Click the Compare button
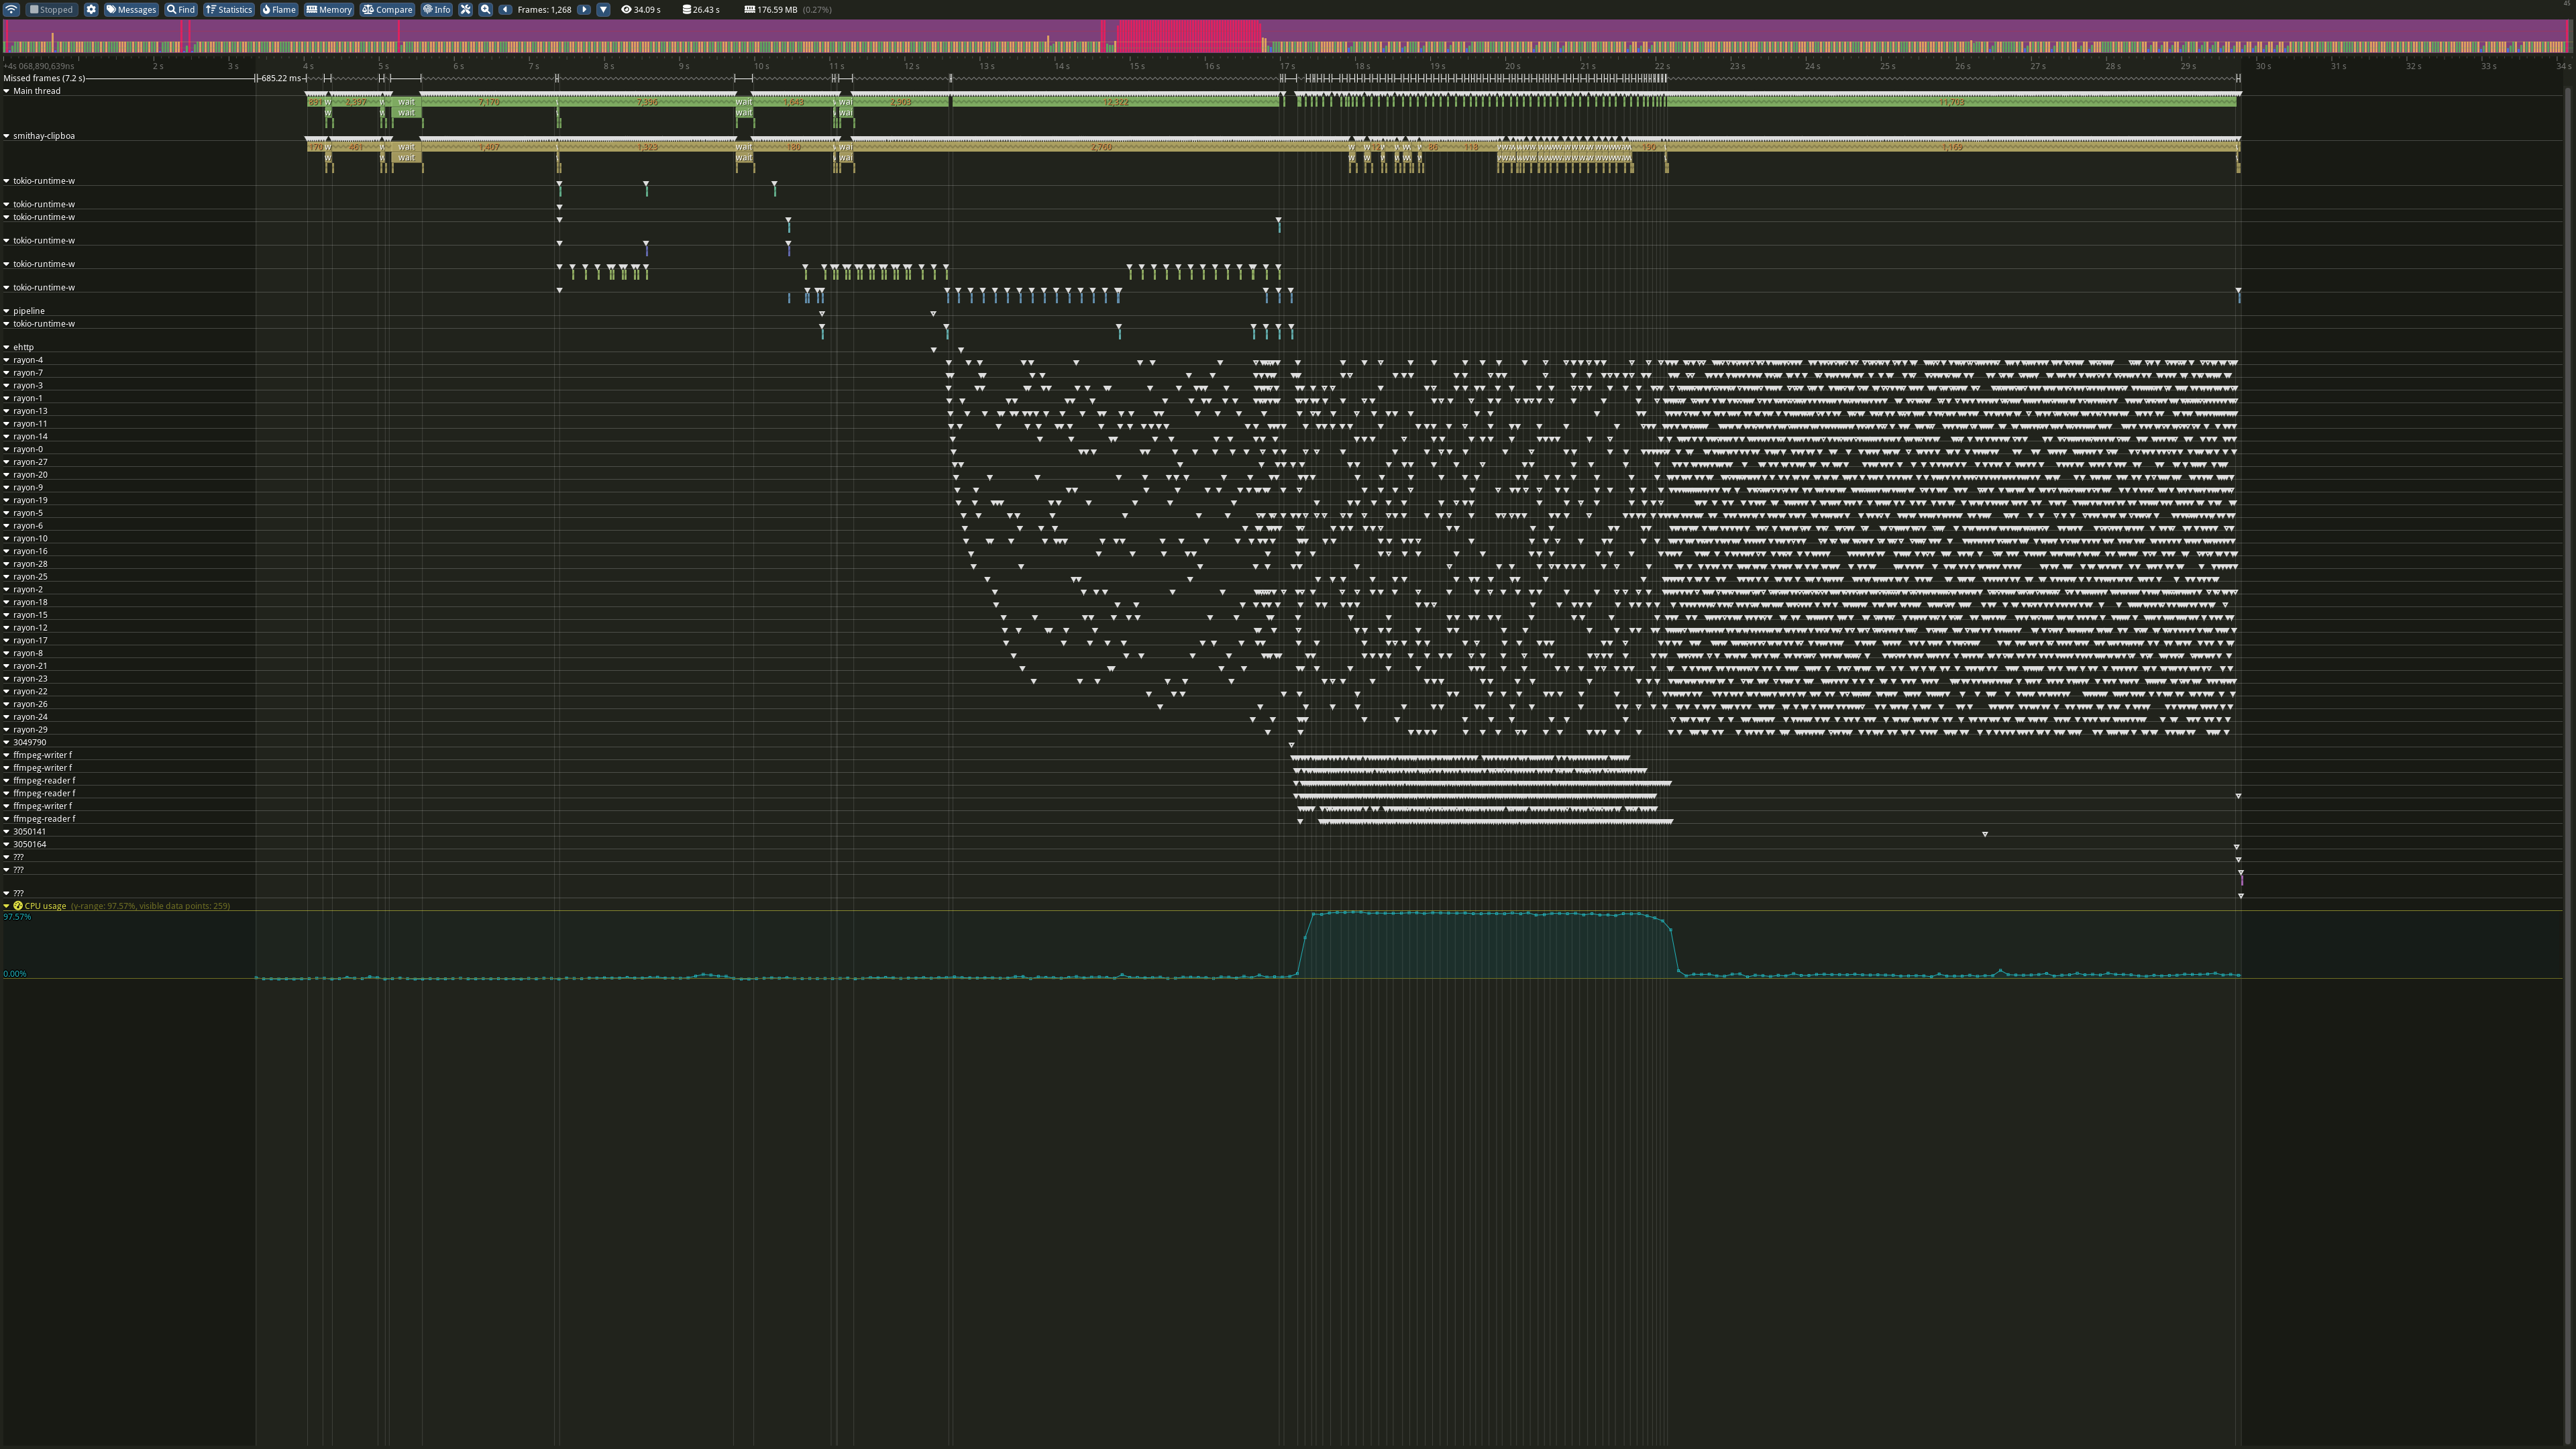This screenshot has width=2576, height=1449. (x=388, y=9)
